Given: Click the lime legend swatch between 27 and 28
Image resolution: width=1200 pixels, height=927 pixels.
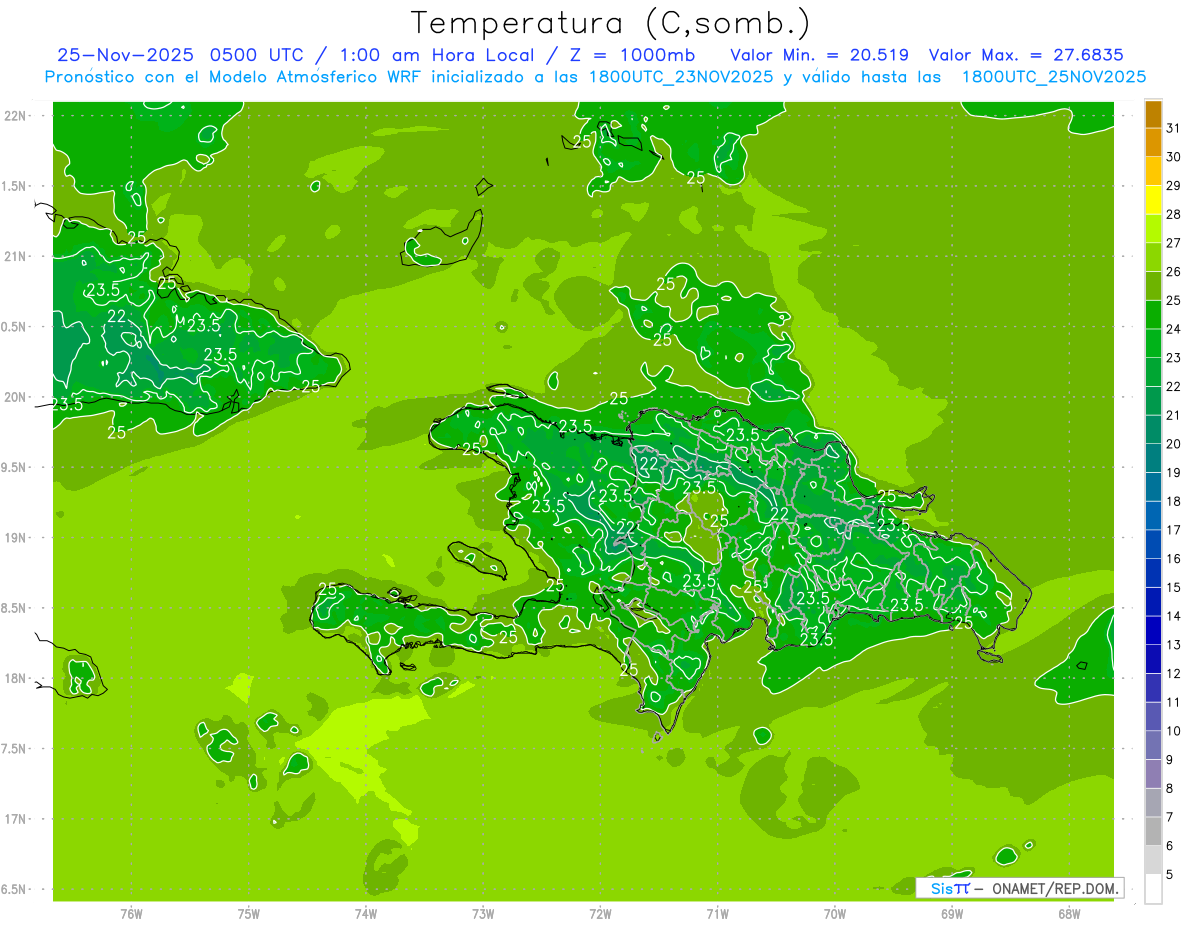Looking at the screenshot, I should coord(1153,229).
